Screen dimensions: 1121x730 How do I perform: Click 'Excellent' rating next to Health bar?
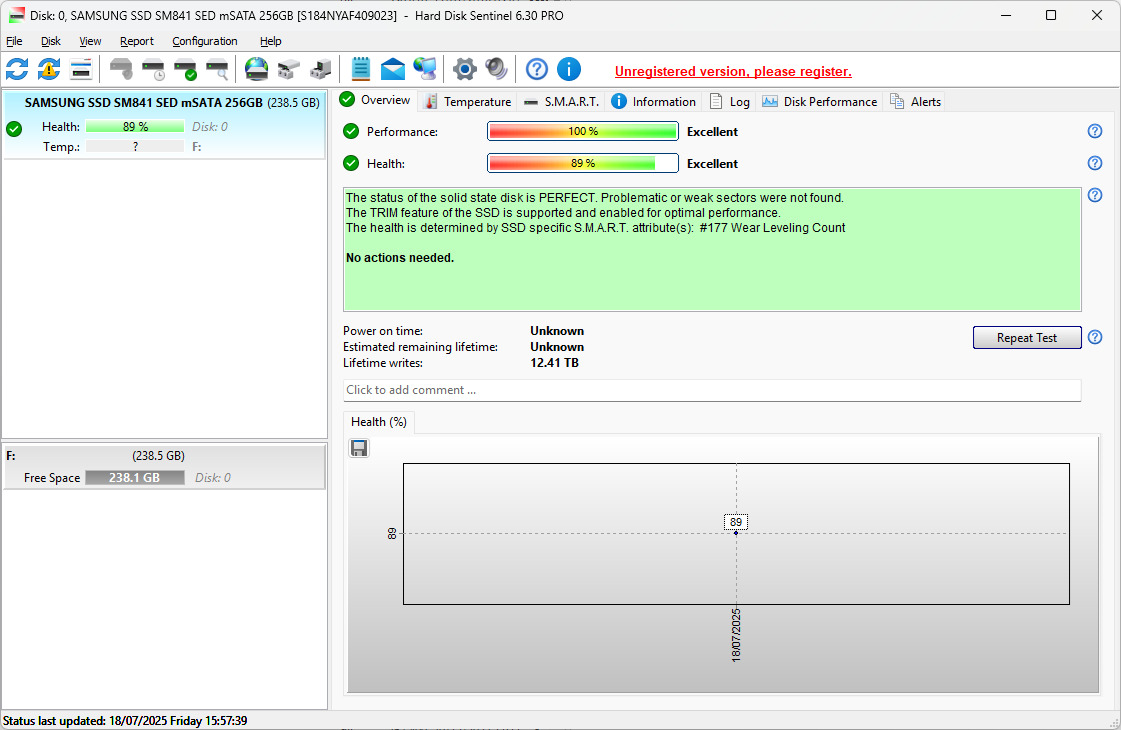(x=712, y=164)
